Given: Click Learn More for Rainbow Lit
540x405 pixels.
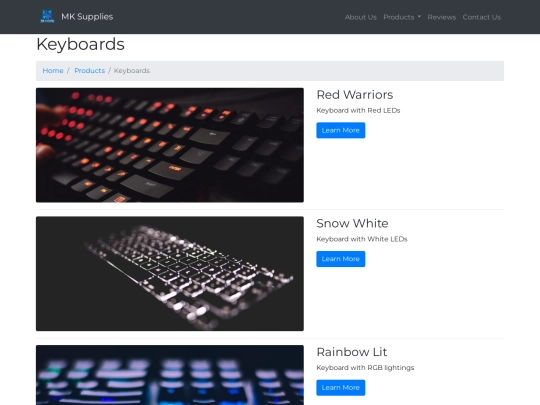Looking at the screenshot, I should click(341, 387).
